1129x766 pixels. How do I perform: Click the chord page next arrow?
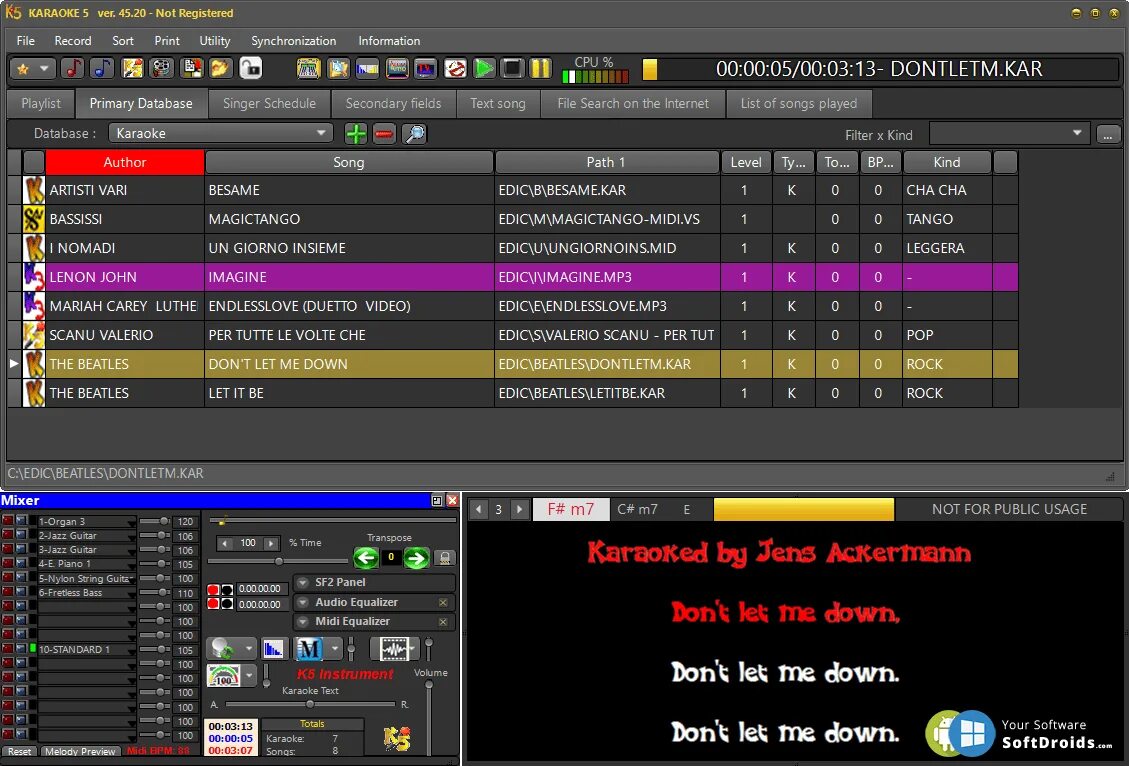point(519,509)
